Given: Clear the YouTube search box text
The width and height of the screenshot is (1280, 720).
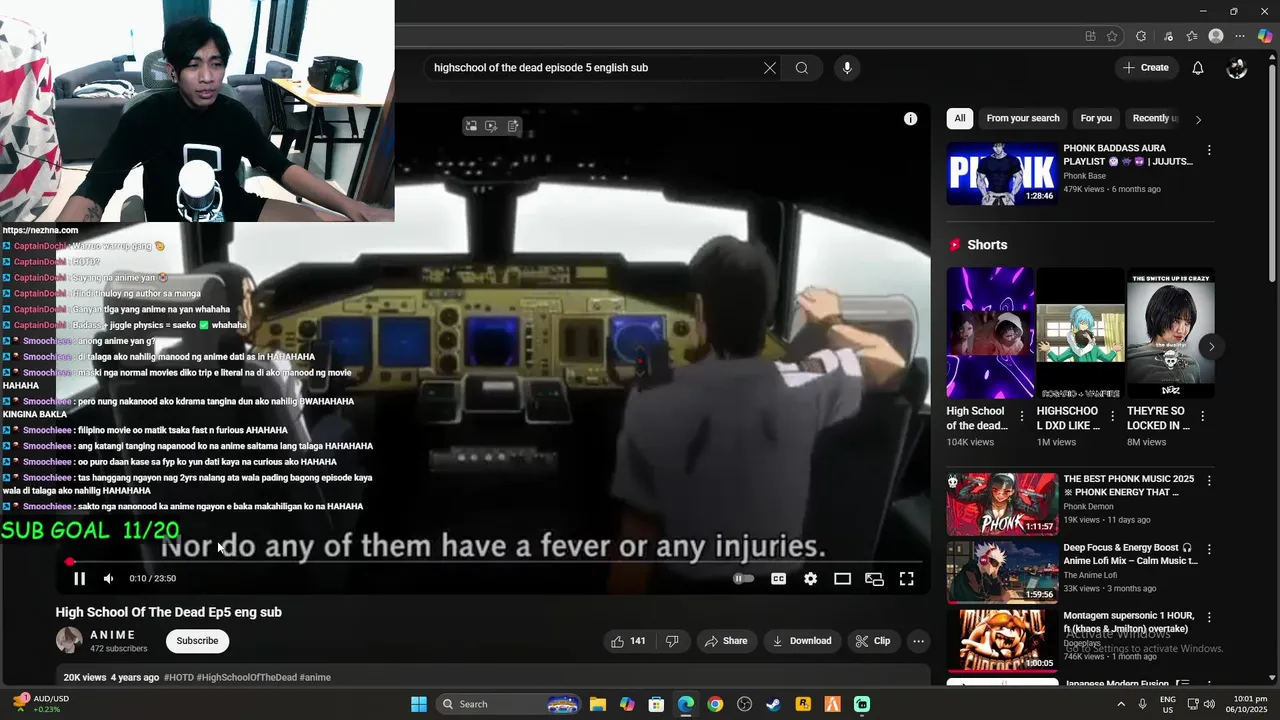Looking at the screenshot, I should 770,68.
